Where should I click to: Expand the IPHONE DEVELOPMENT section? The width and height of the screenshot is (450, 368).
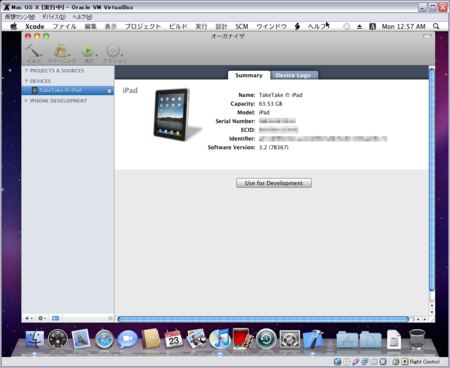[26, 101]
